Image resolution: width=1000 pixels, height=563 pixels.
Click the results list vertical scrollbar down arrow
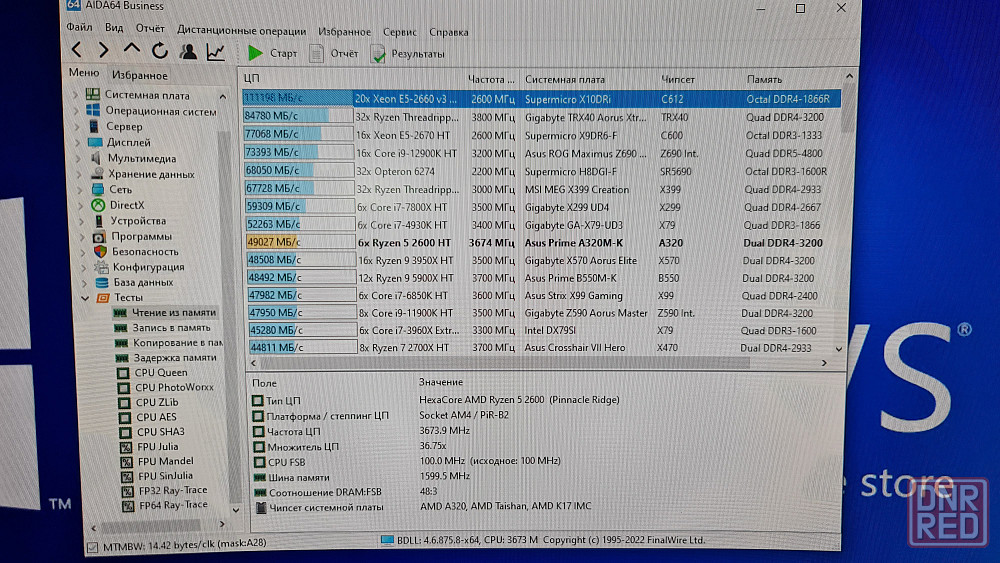839,349
